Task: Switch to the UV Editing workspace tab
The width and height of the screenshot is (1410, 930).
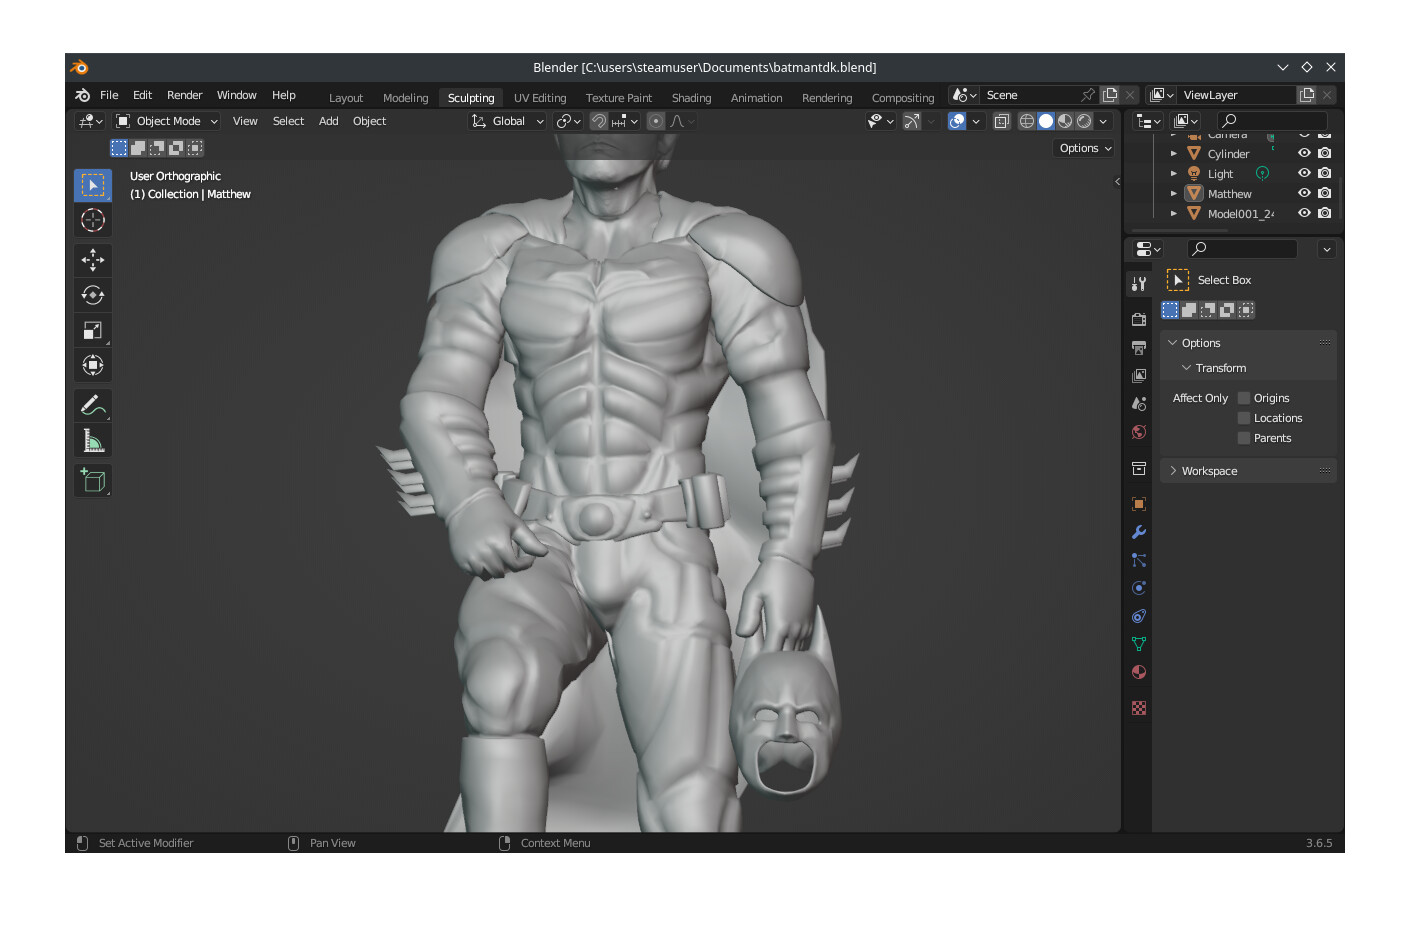Action: coord(540,98)
